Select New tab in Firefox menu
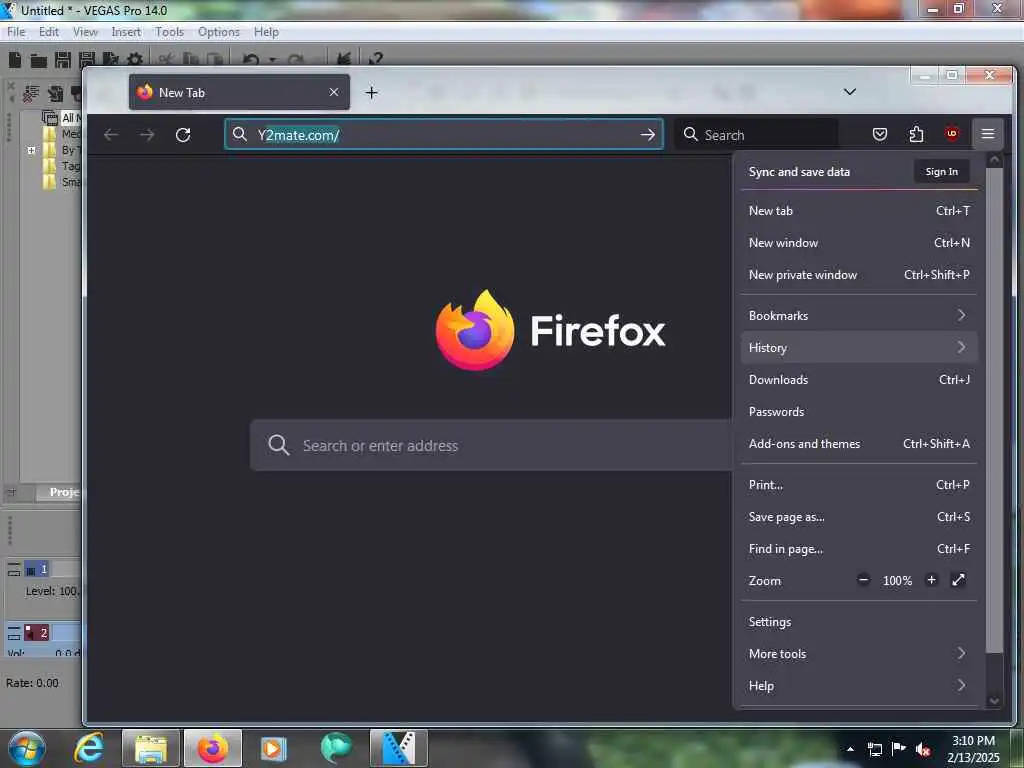The width and height of the screenshot is (1024, 768). pyautogui.click(x=859, y=211)
